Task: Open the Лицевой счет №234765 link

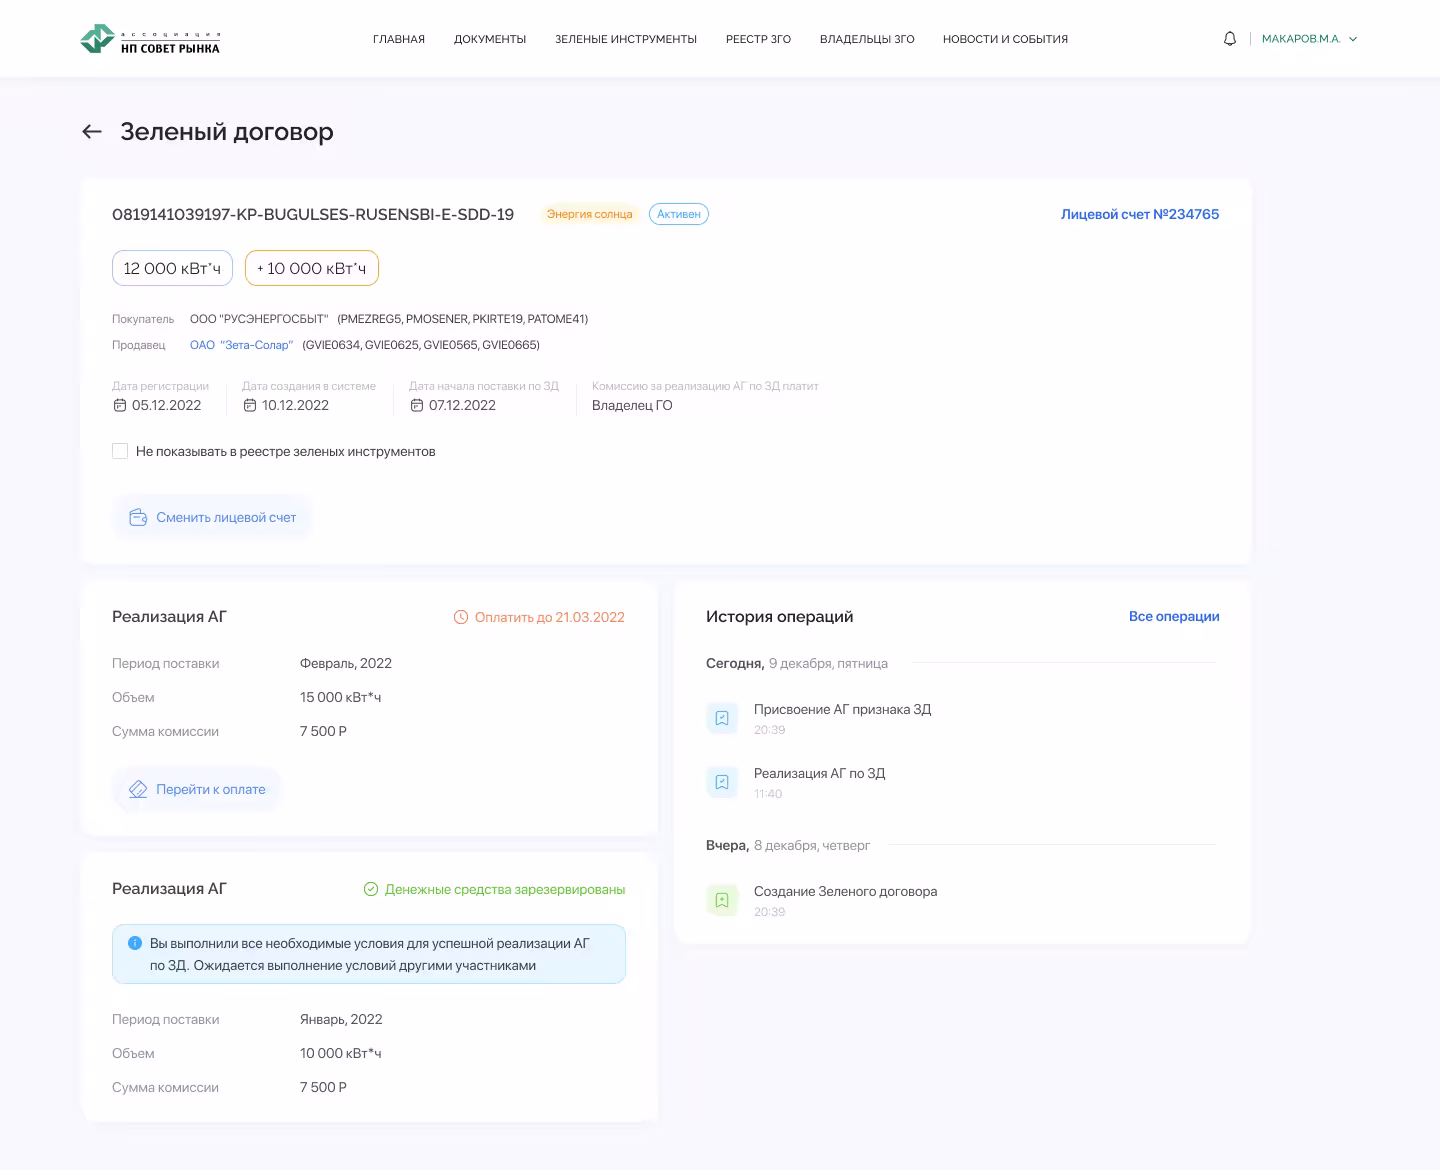Action: click(x=1140, y=214)
